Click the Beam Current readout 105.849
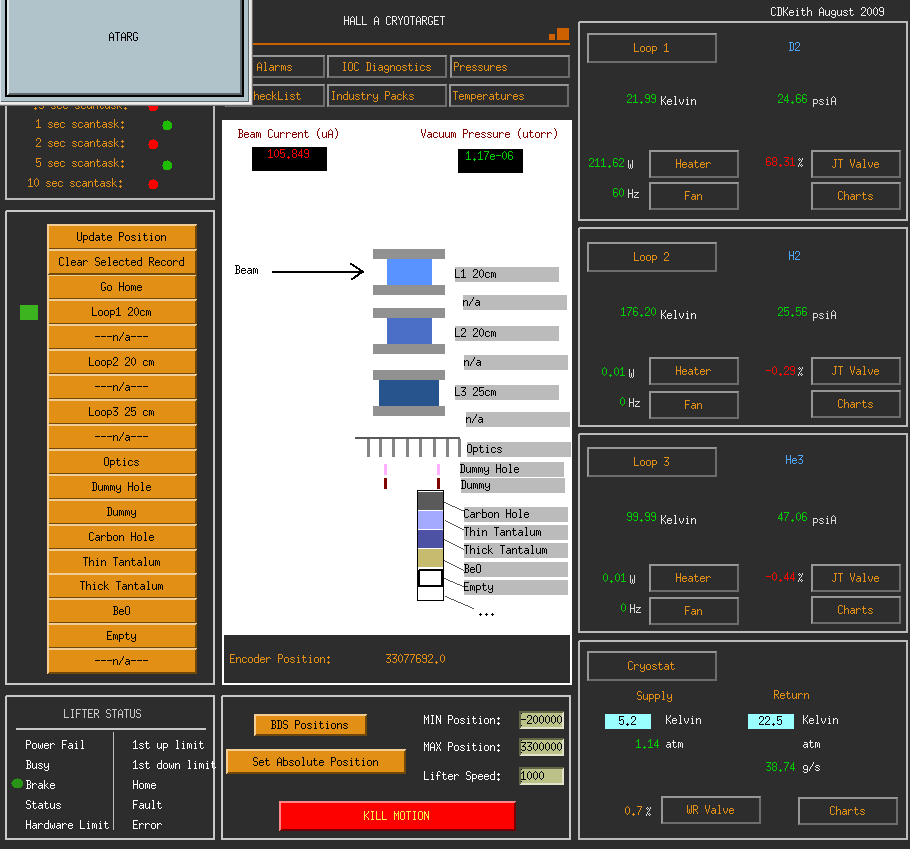Screen dimensions: 910x849 pyautogui.click(x=289, y=158)
